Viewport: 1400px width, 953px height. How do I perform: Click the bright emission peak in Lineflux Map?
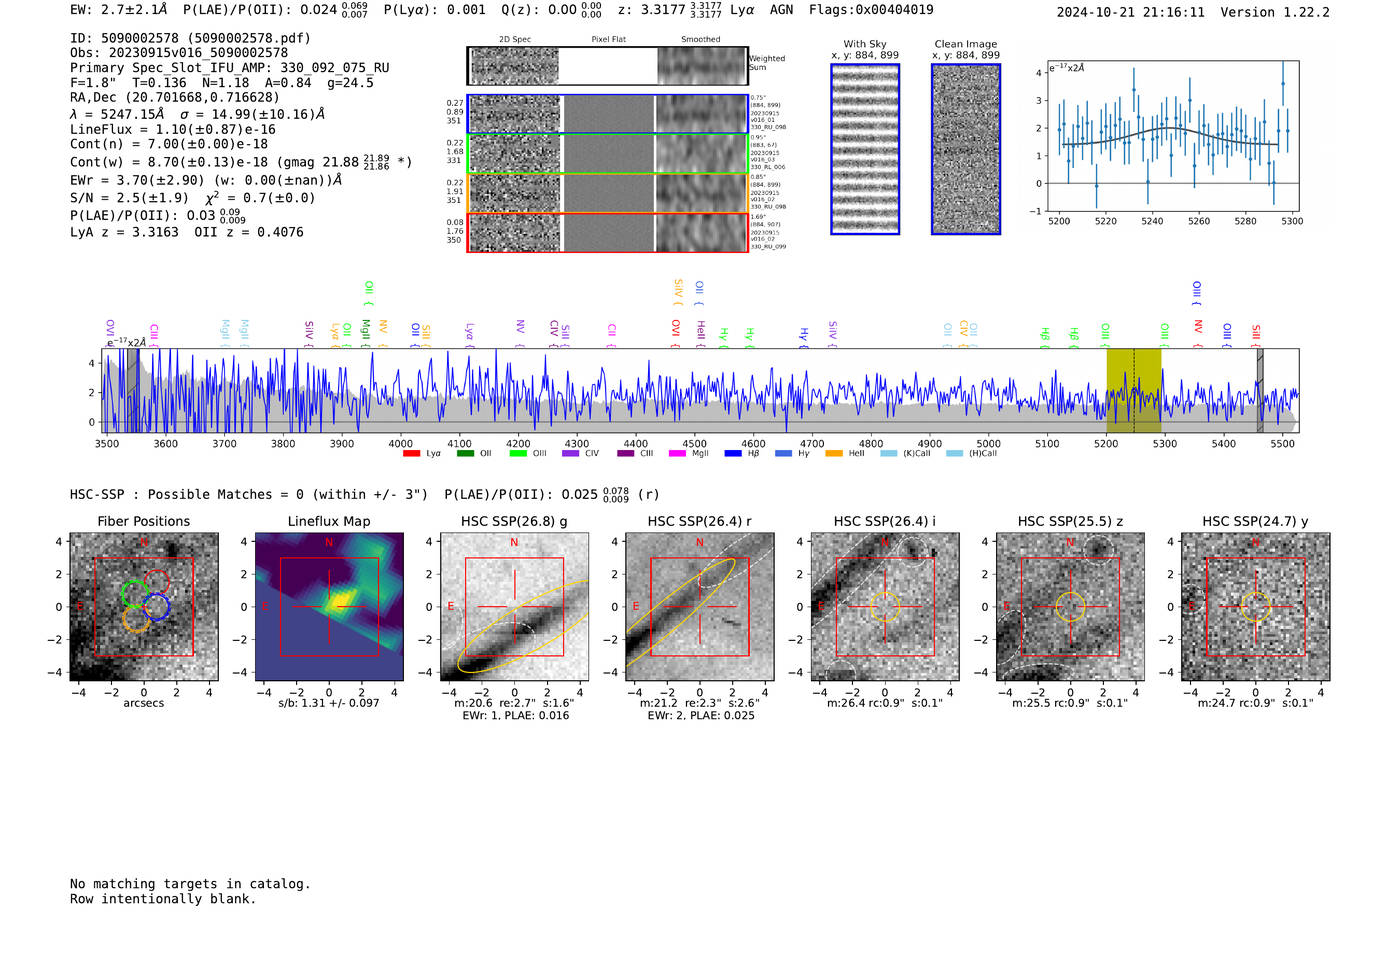(344, 599)
